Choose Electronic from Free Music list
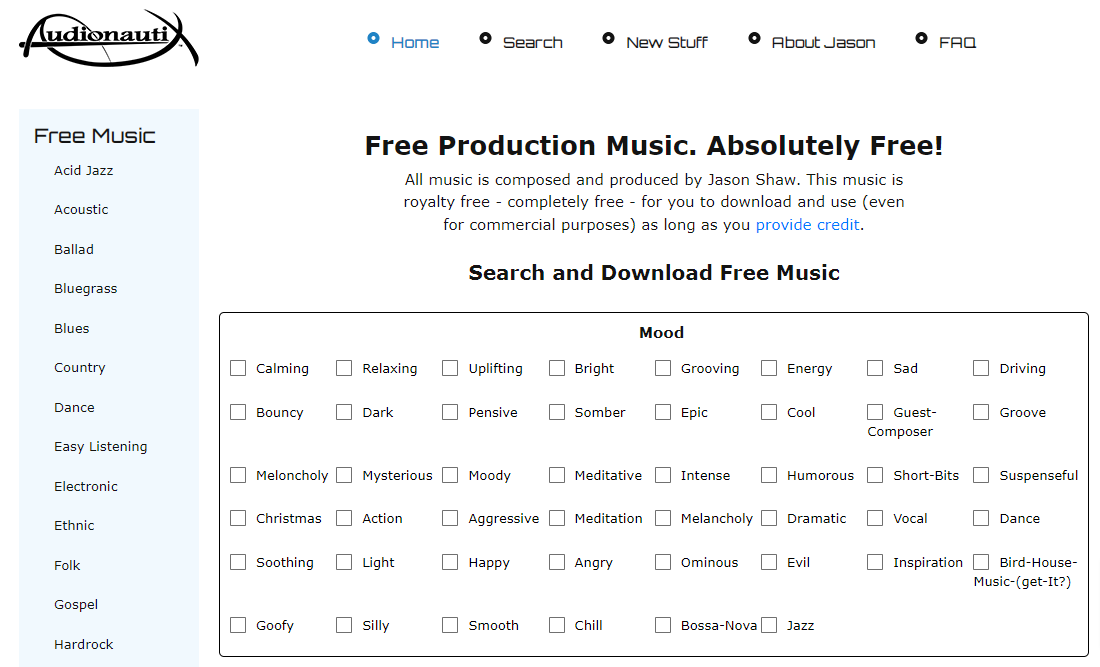1100x667 pixels. point(86,487)
